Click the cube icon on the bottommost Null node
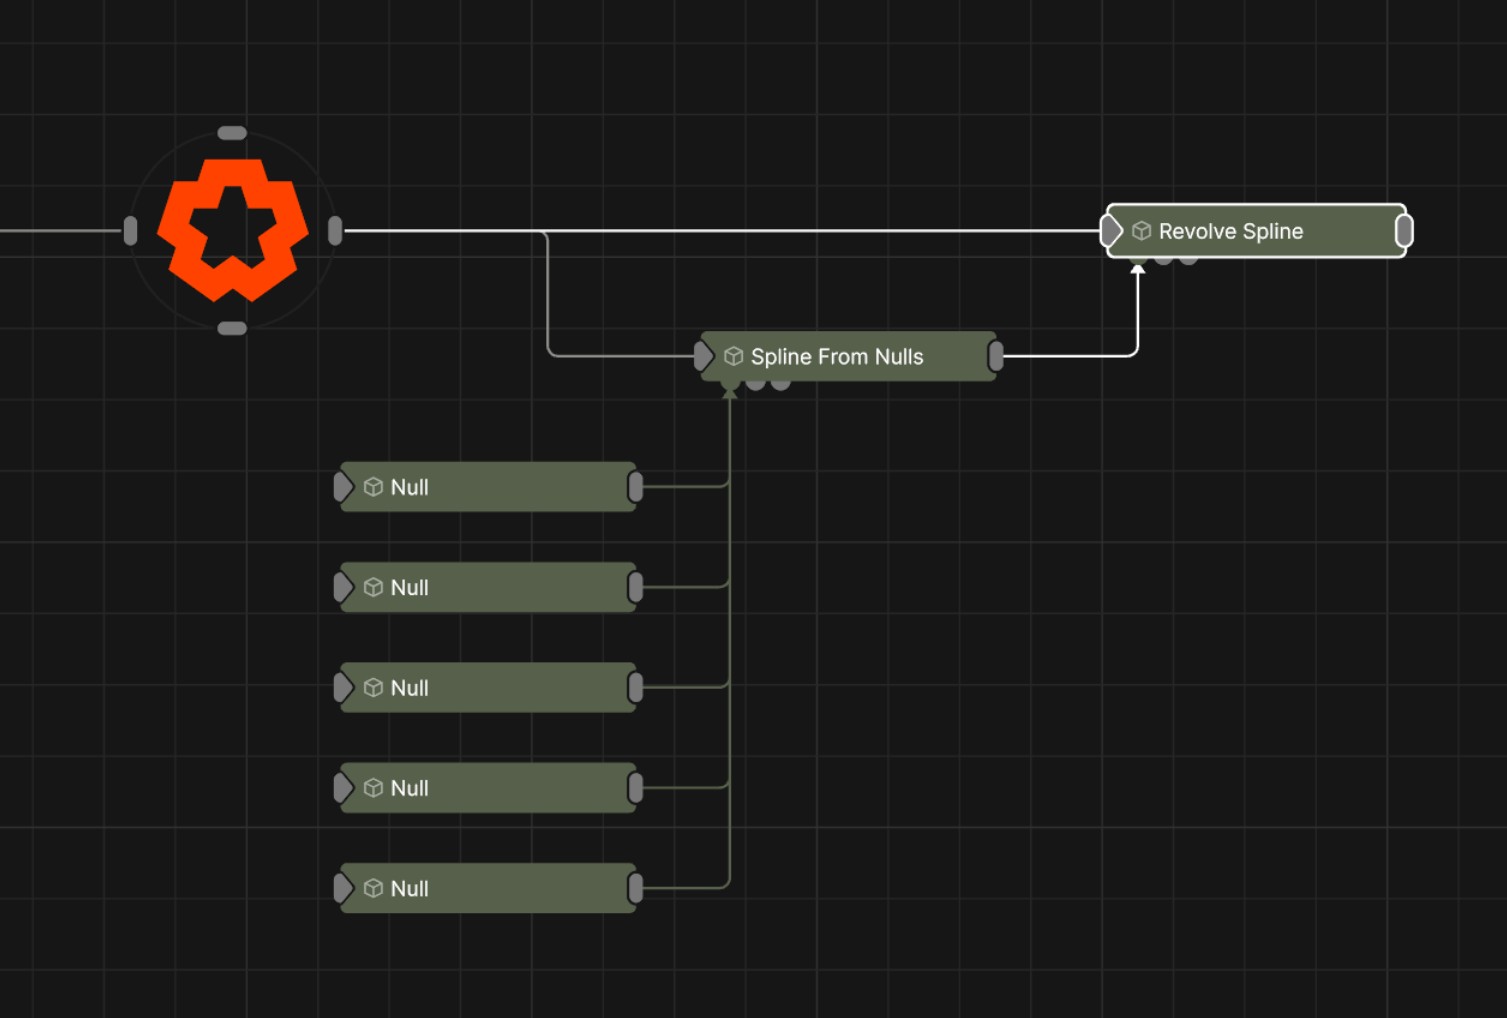The height and width of the screenshot is (1018, 1507). click(373, 888)
